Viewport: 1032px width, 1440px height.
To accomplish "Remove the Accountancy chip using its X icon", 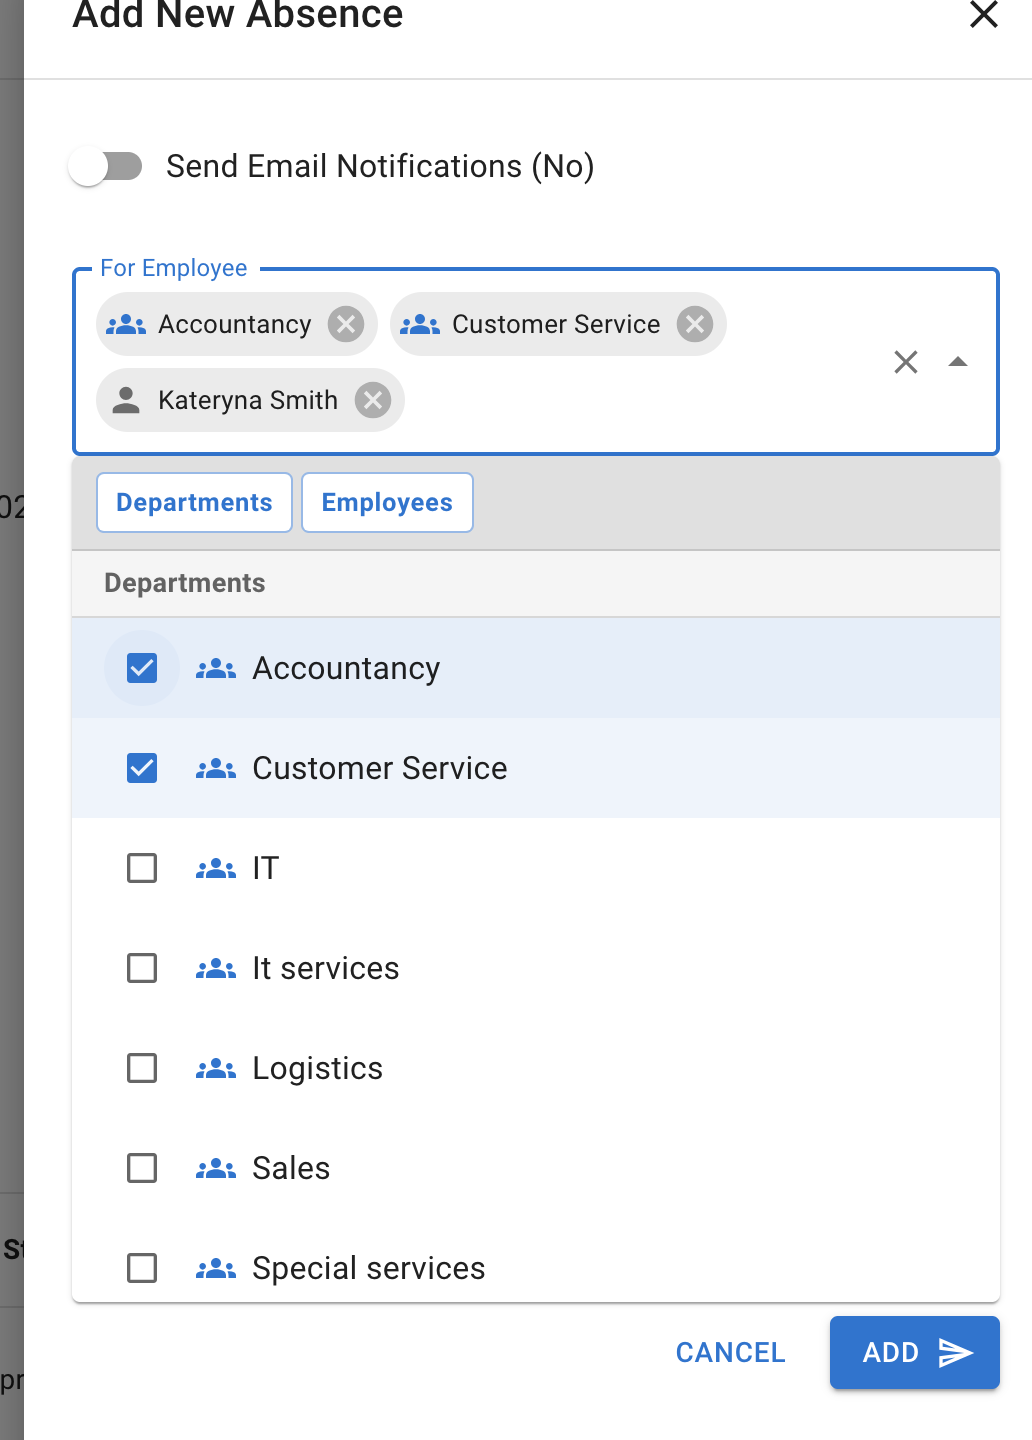I will click(346, 324).
